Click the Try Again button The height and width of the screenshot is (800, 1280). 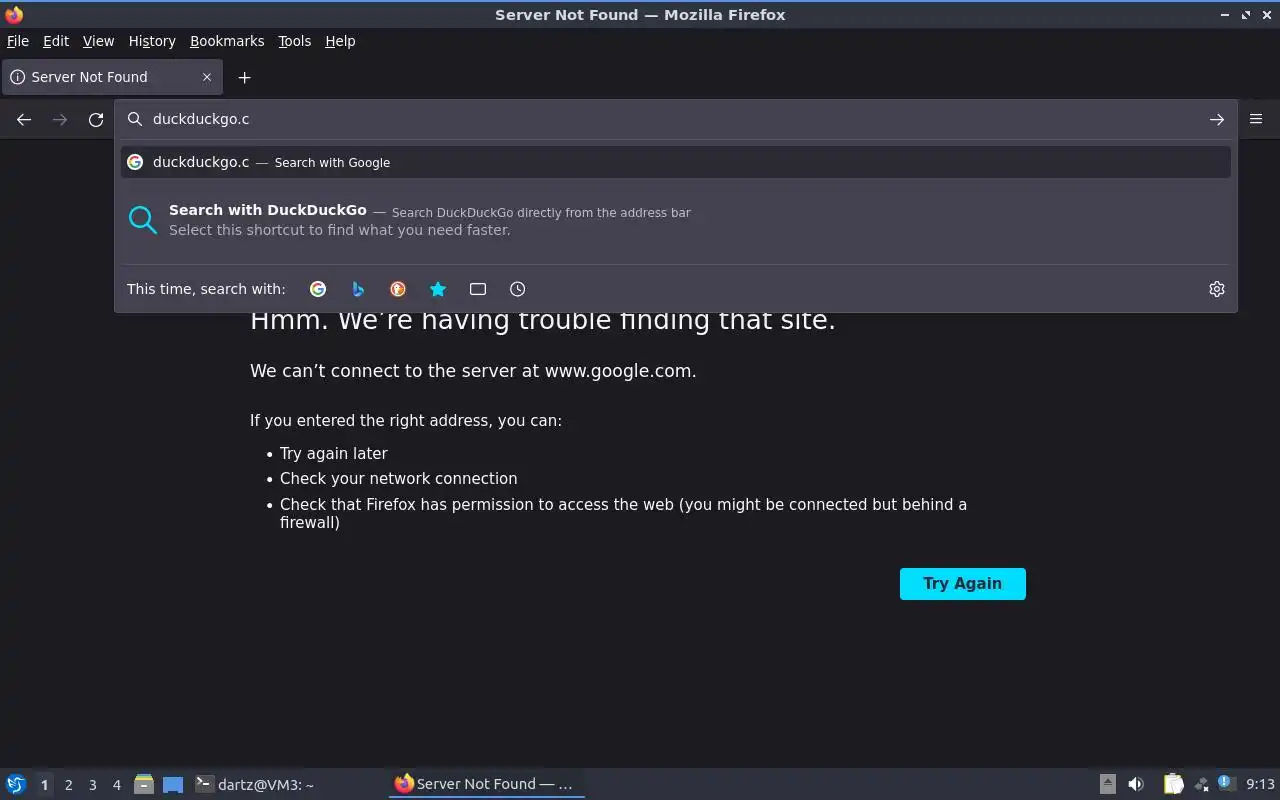pyautogui.click(x=962, y=584)
